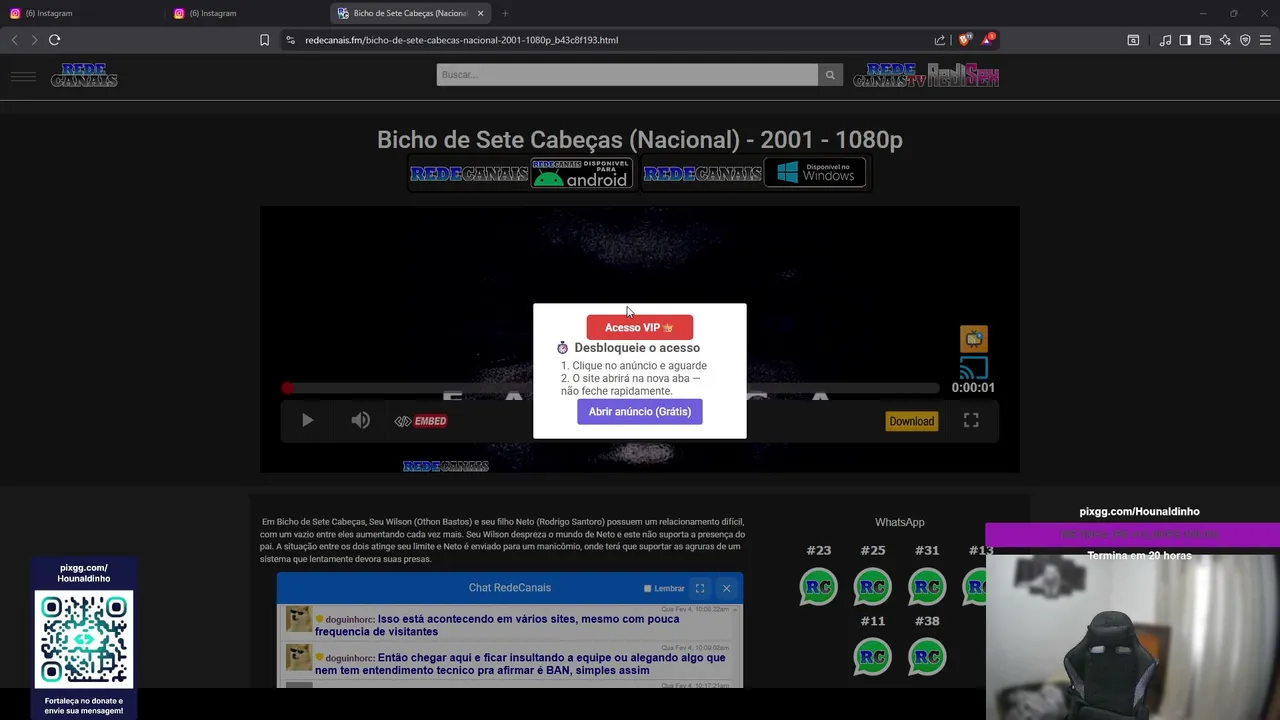This screenshot has width=1280, height=720.
Task: Click the video progress seek bar
Action: click(612, 388)
